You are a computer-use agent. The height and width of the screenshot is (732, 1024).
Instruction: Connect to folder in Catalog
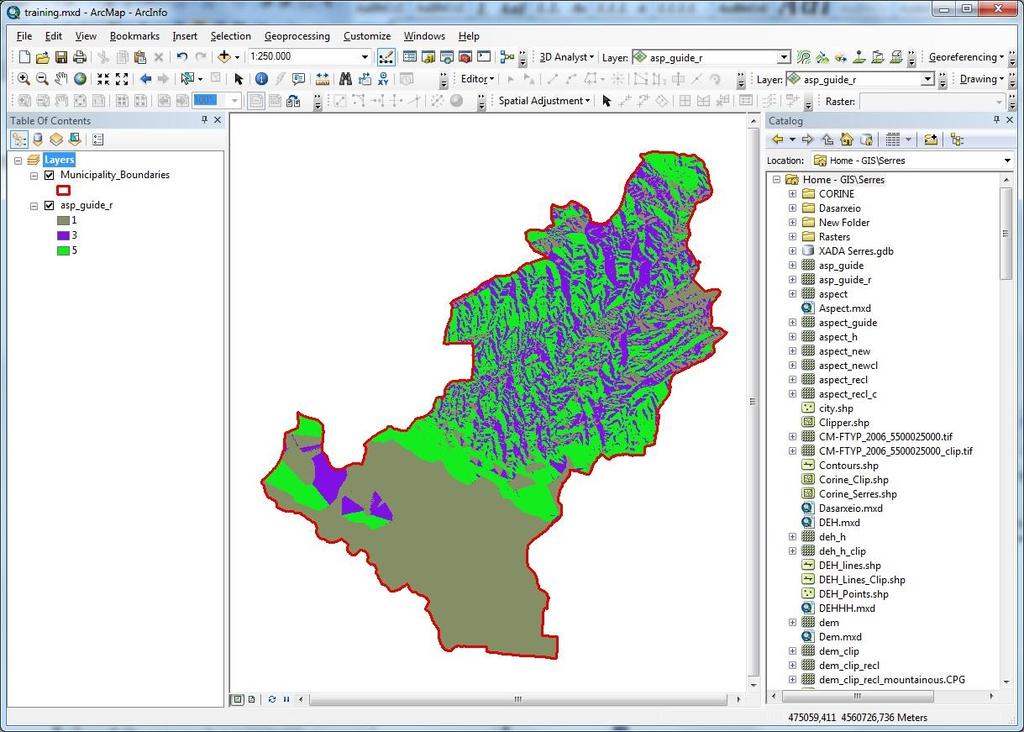(931, 140)
